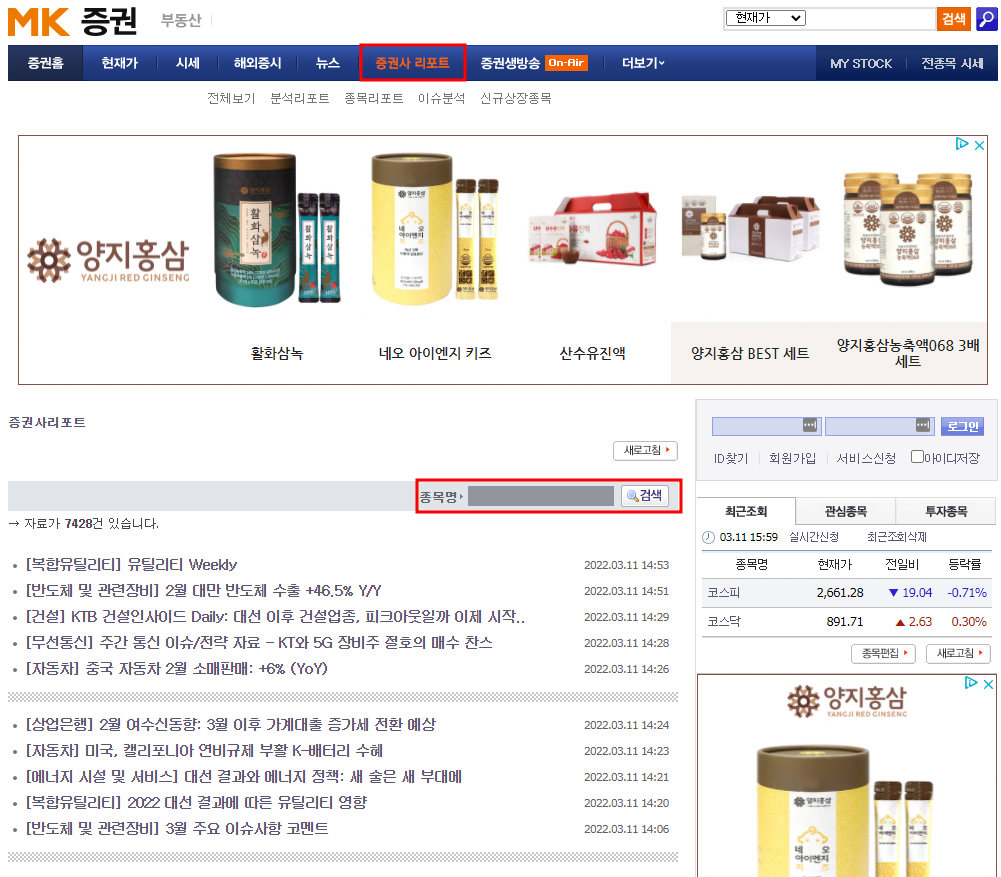Open 증권생방송 menu
The image size is (1001, 877).
510,63
